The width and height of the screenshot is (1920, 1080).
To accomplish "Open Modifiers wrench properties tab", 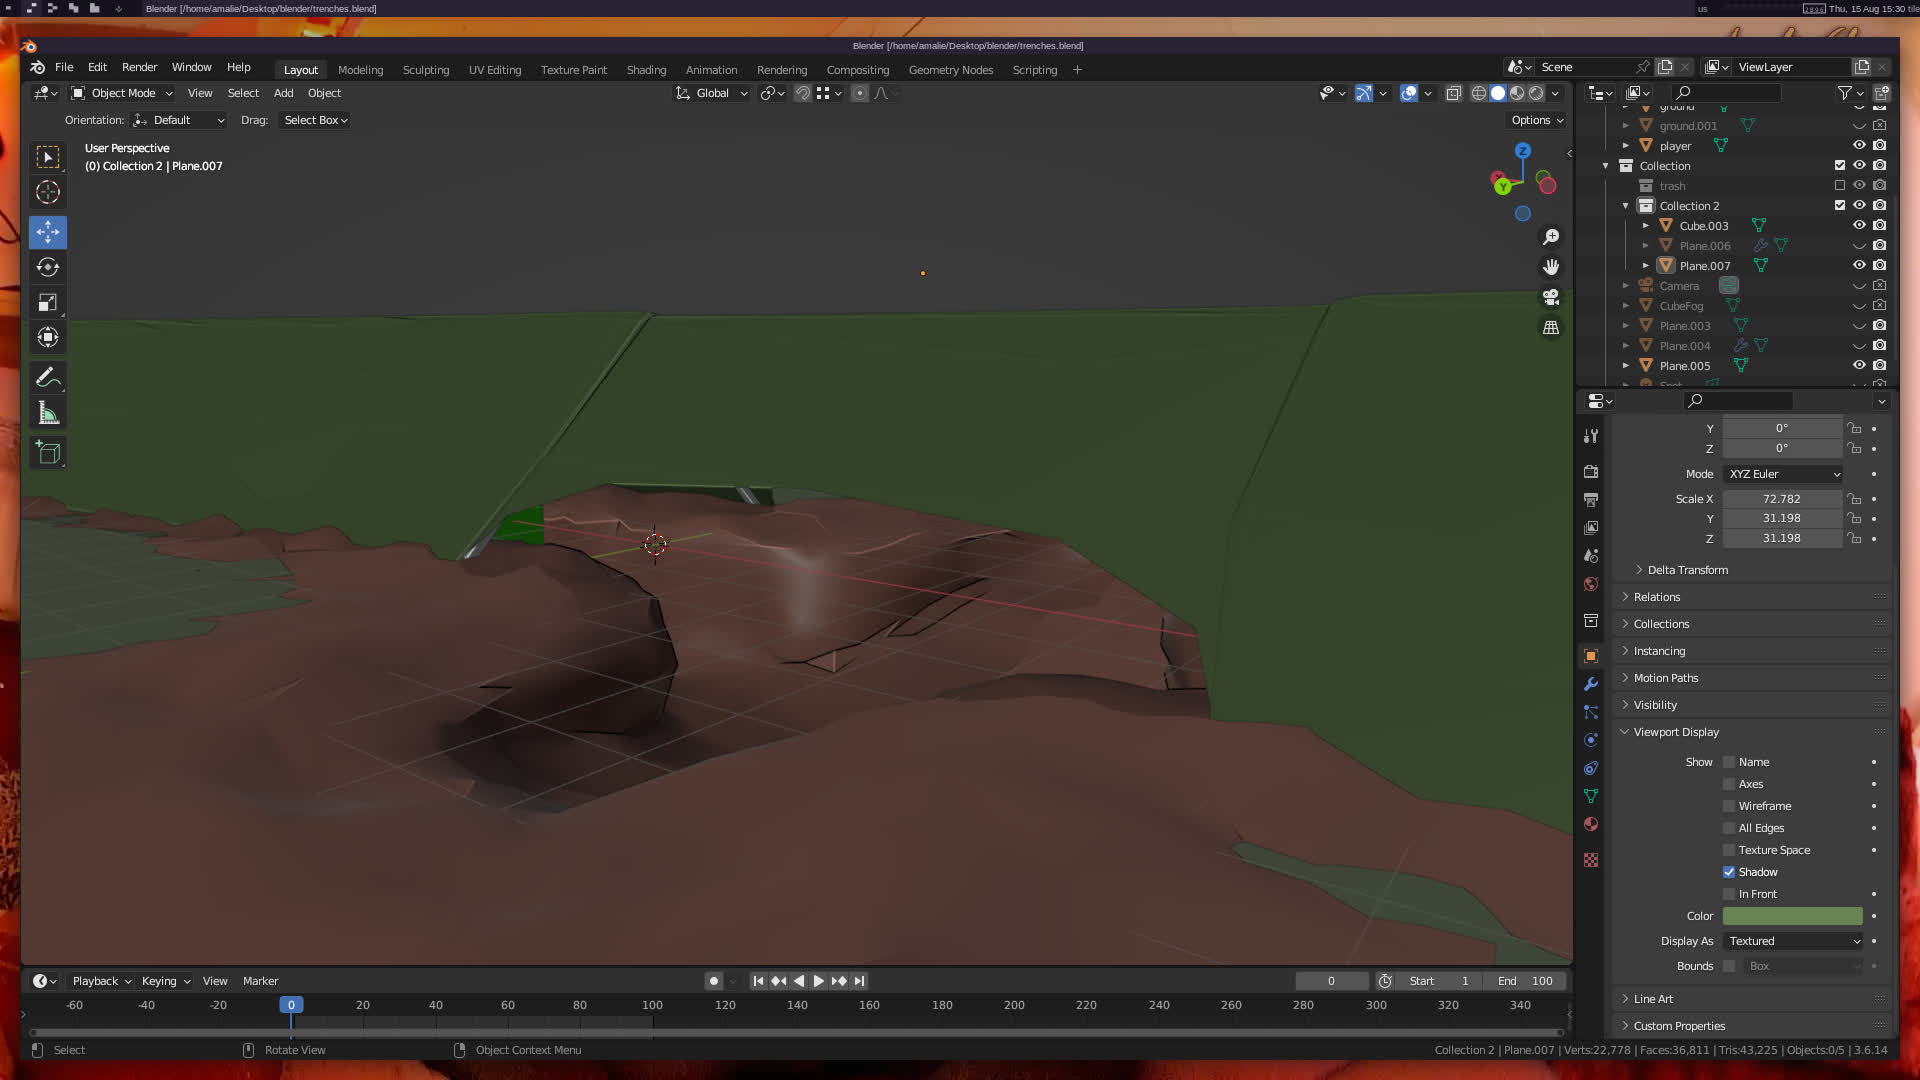I will 1591,684.
